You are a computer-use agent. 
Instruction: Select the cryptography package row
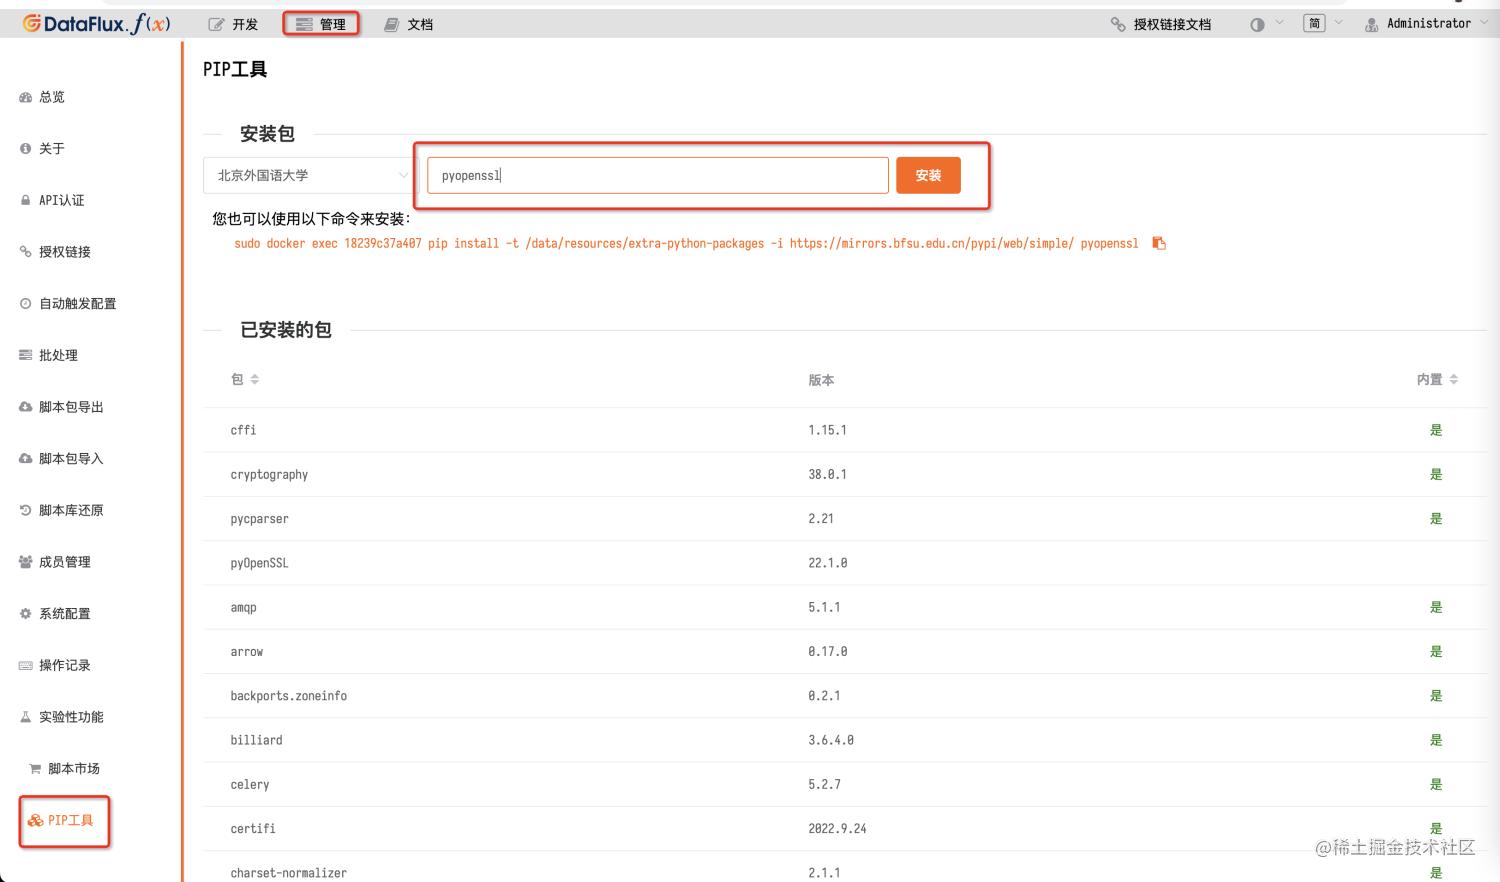coord(845,474)
